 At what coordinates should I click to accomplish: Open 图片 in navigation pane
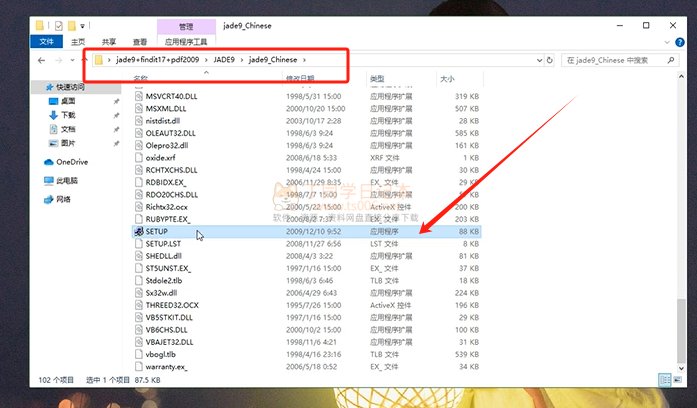click(68, 143)
